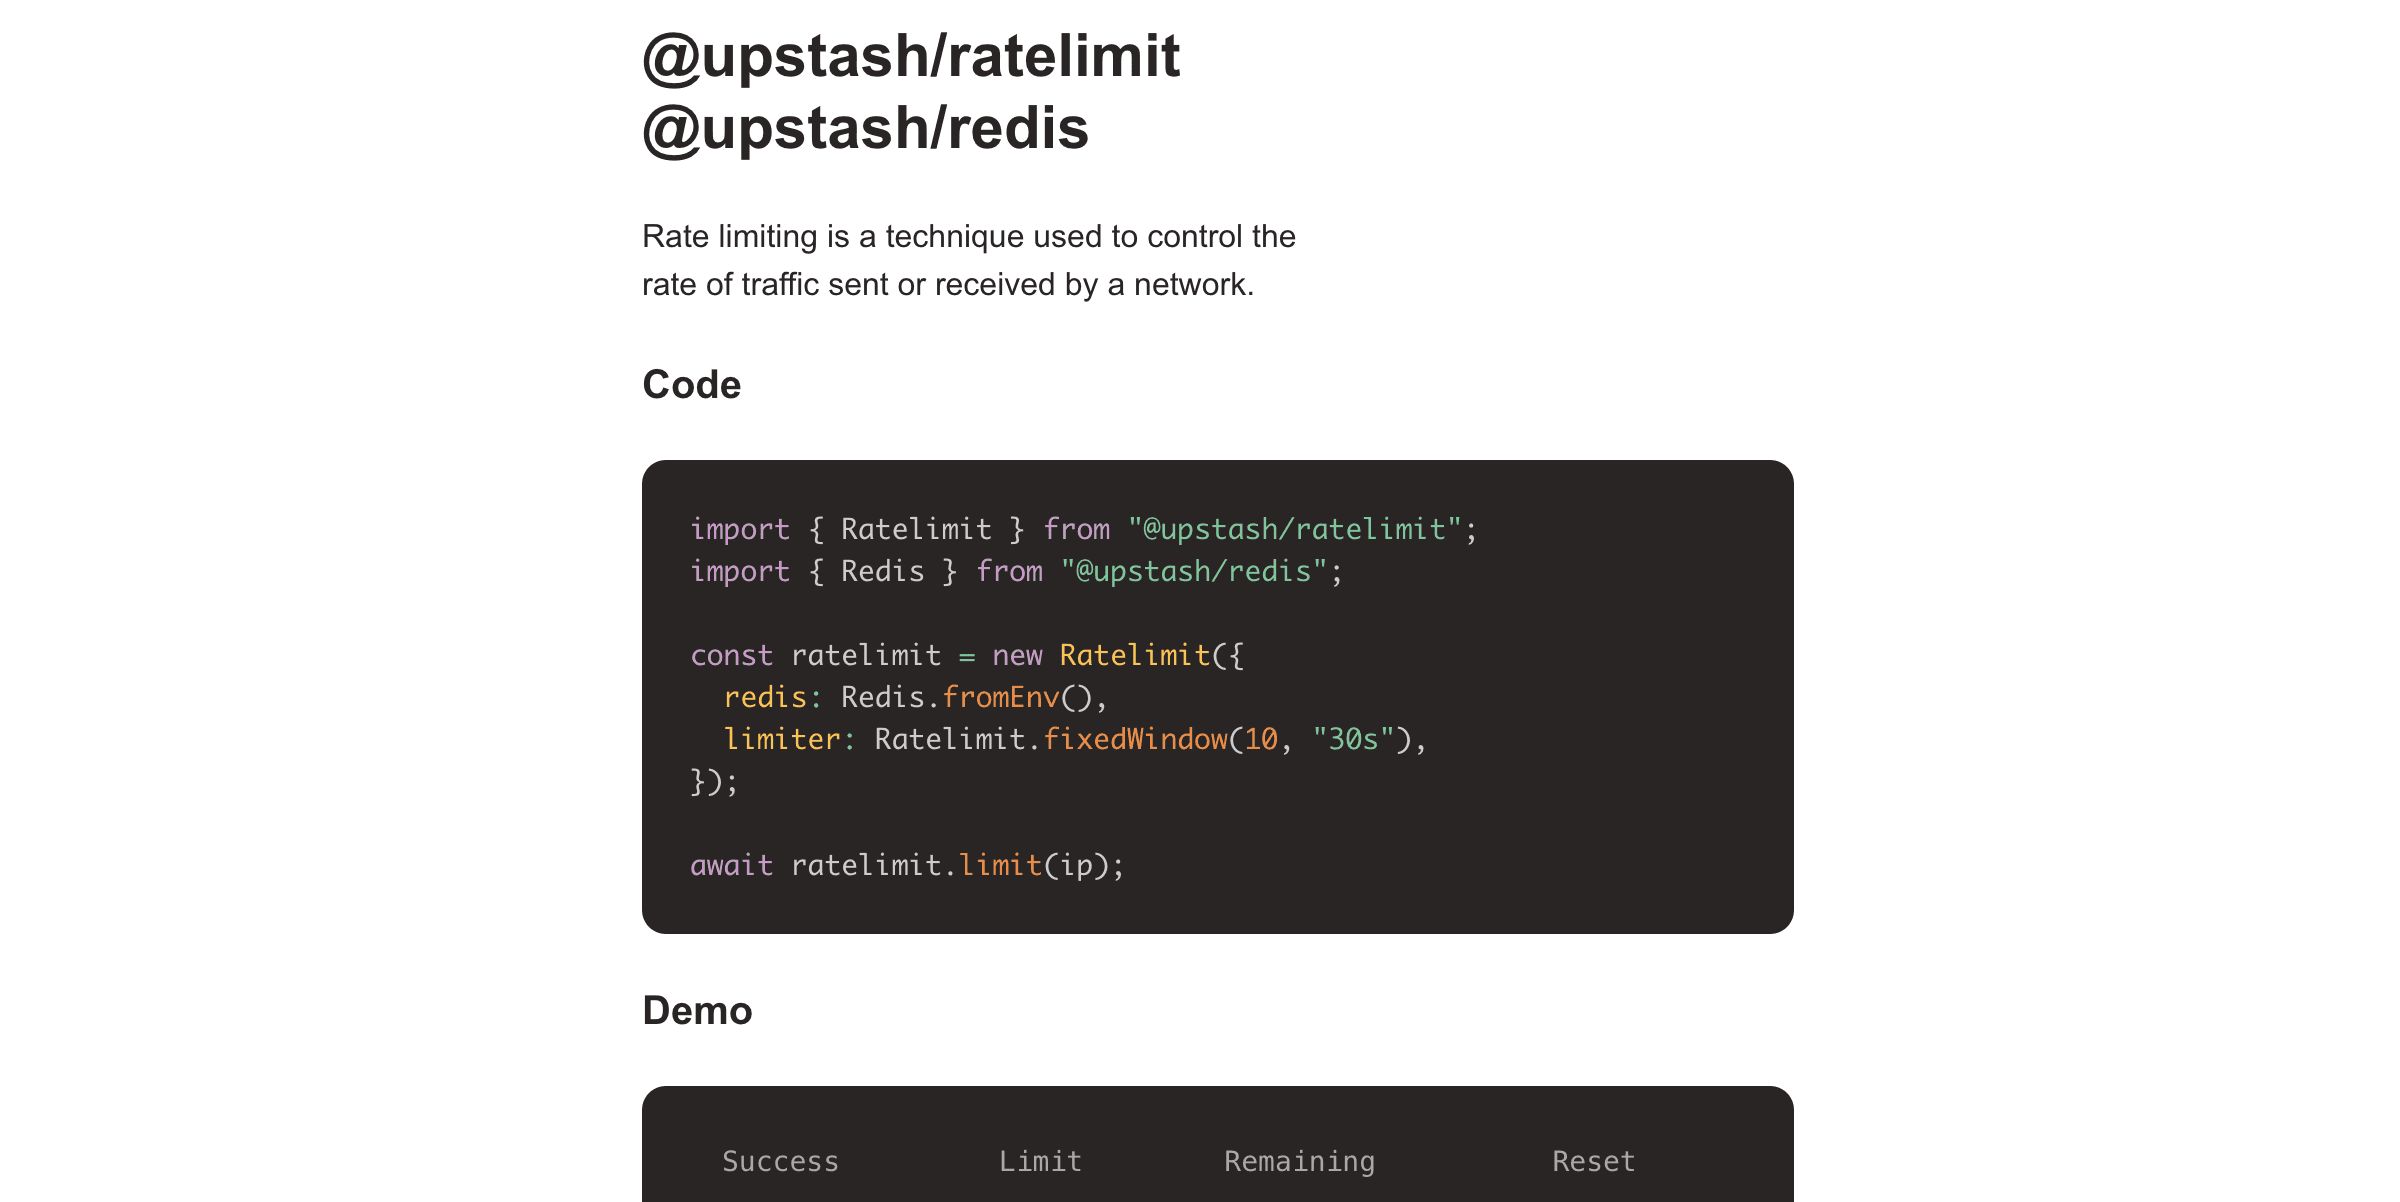2400x1202 pixels.
Task: Click the fromEnv method in code
Action: 1000,697
